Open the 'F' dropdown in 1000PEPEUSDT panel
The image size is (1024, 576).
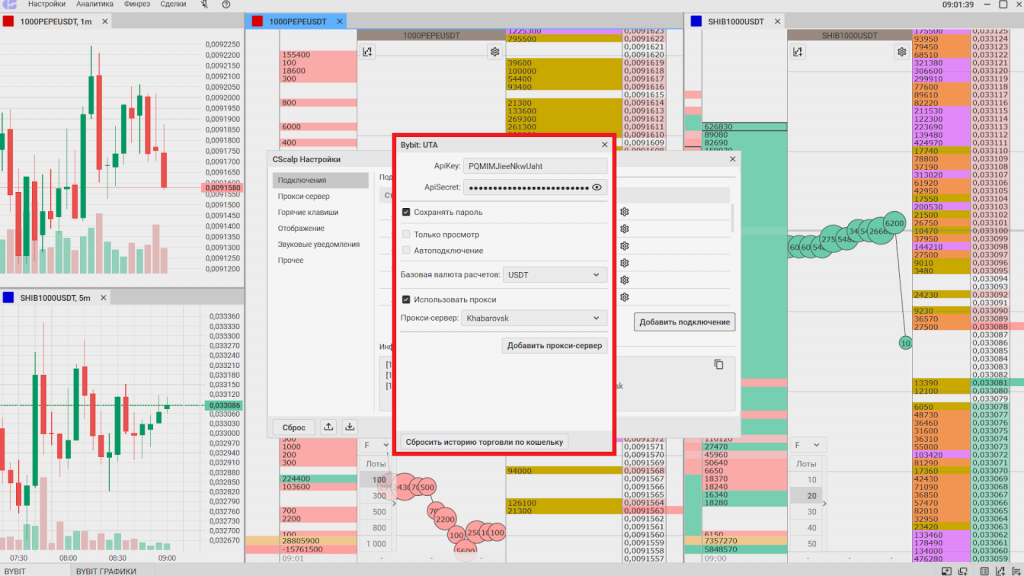click(x=376, y=445)
